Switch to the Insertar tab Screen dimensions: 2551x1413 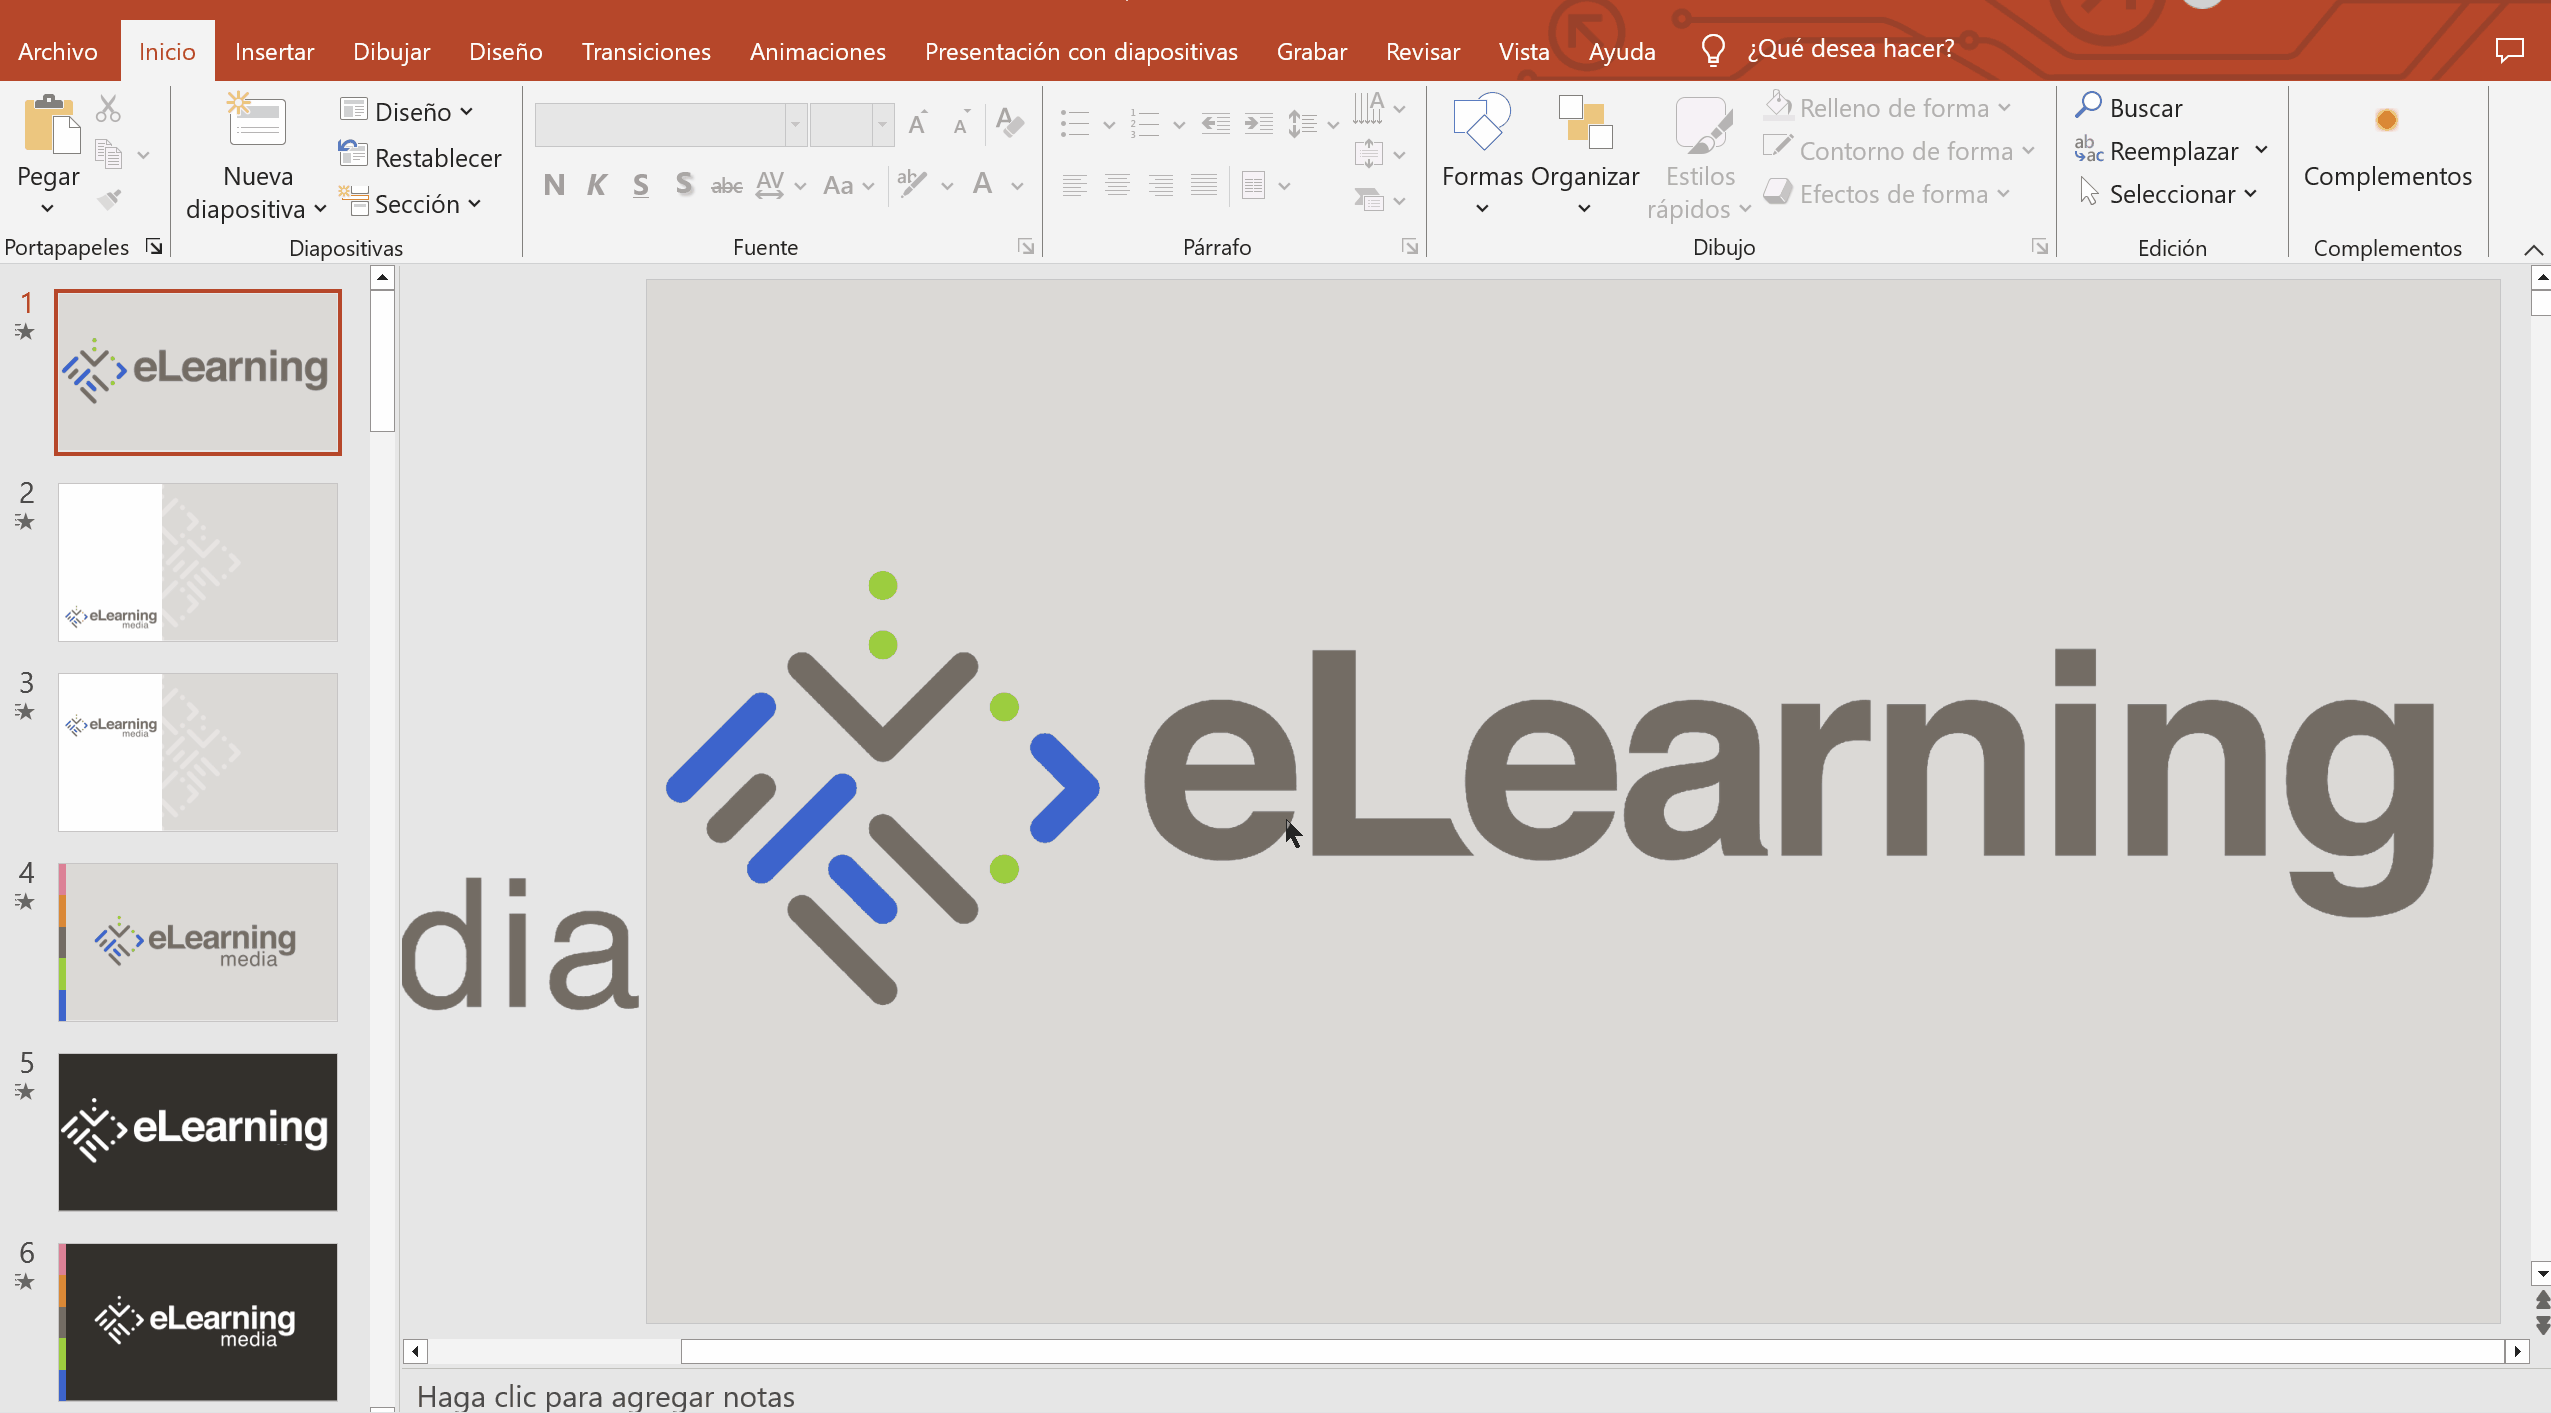coord(274,51)
